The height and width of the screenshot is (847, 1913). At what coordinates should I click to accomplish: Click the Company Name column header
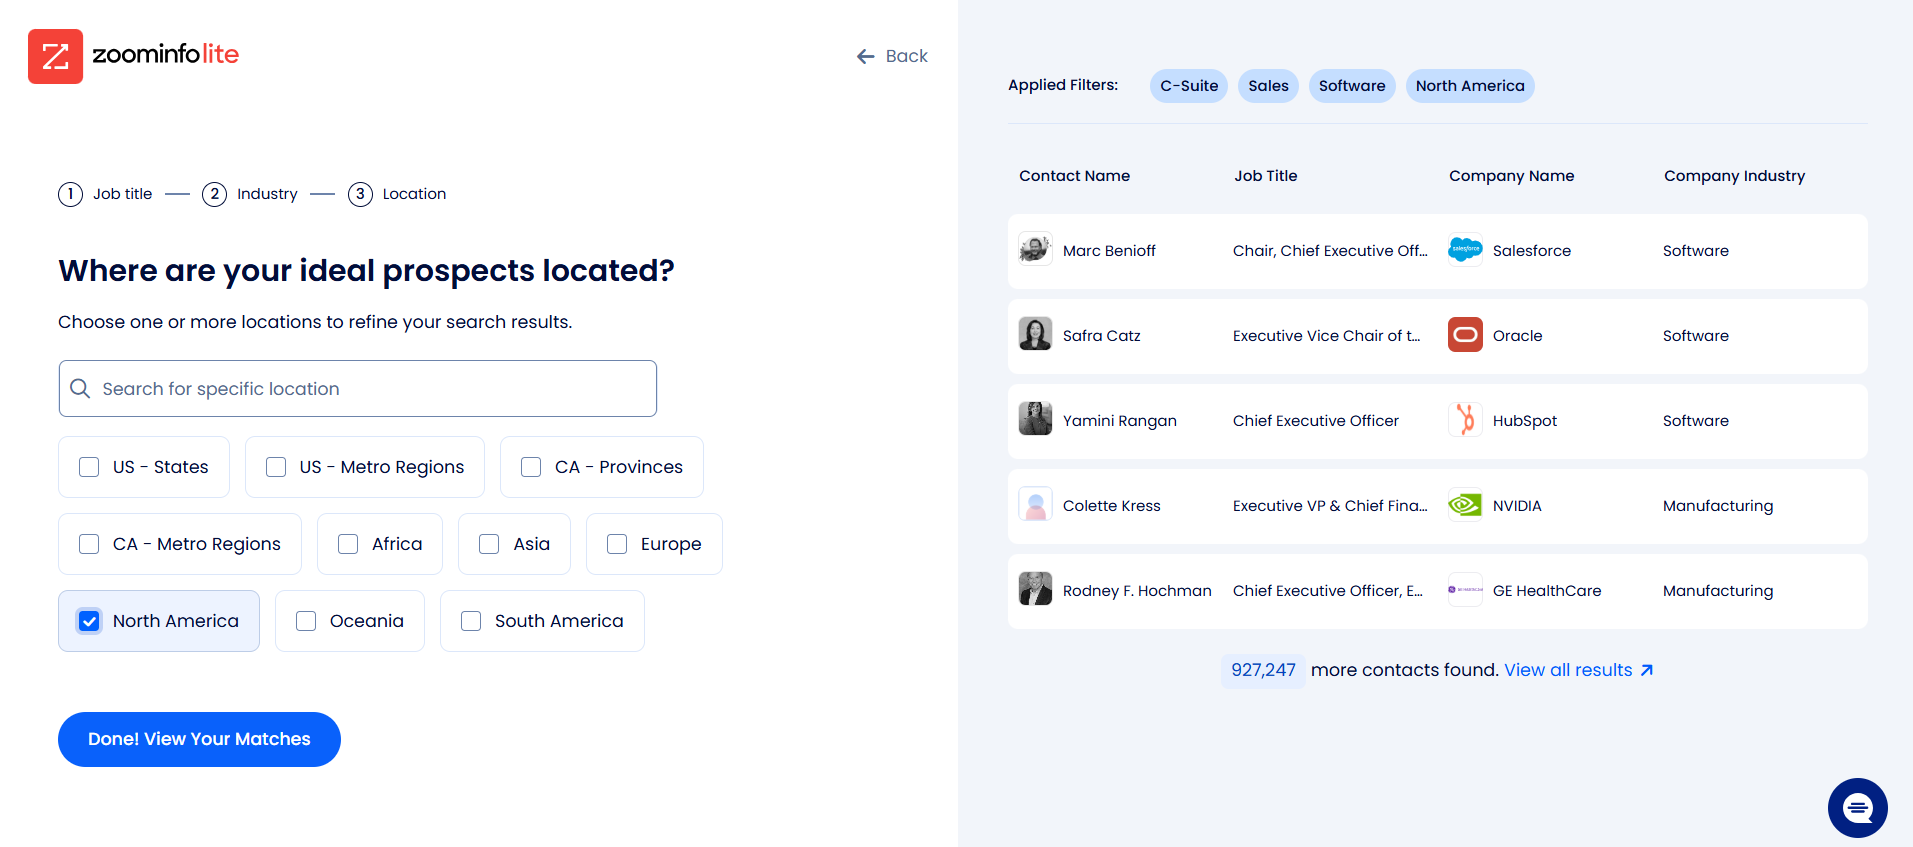pyautogui.click(x=1511, y=176)
